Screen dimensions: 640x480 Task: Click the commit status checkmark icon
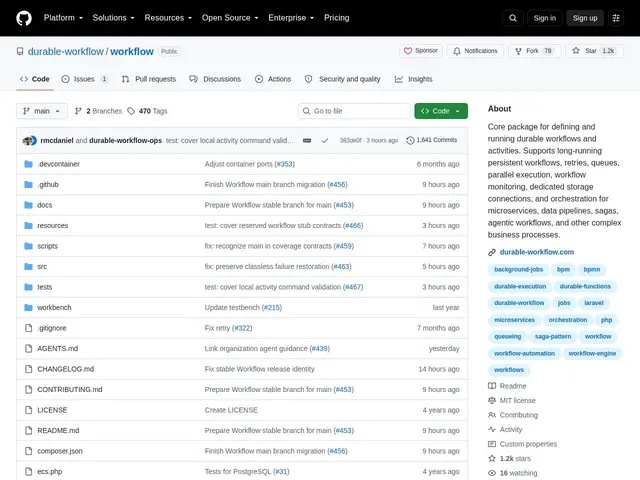325,140
